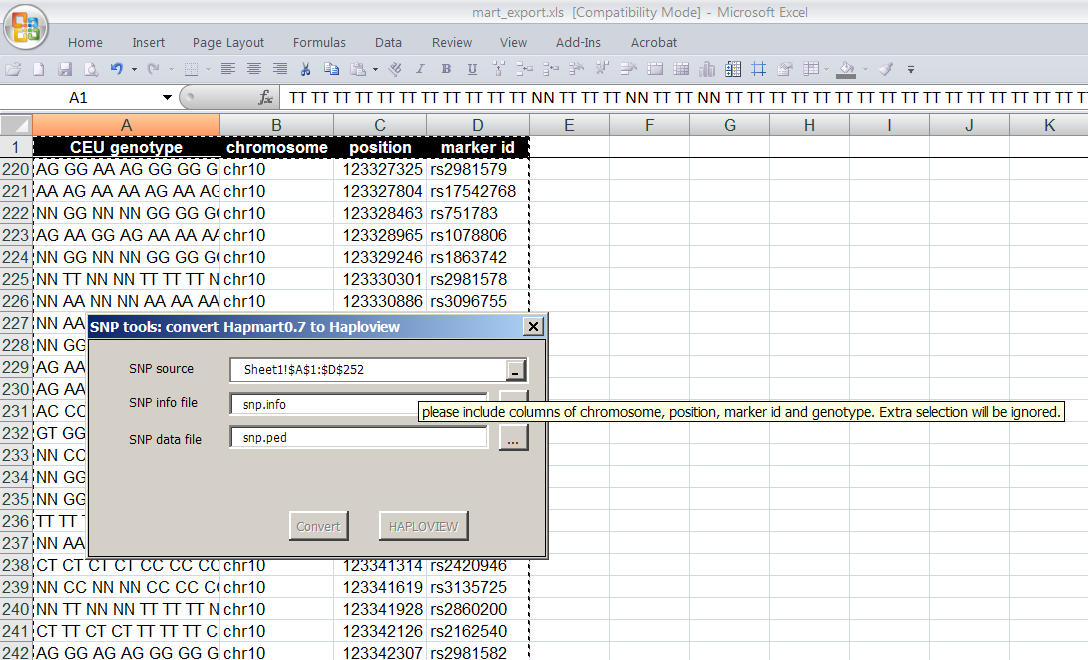Open the View ribbon tab
The image size is (1088, 660).
coord(513,42)
